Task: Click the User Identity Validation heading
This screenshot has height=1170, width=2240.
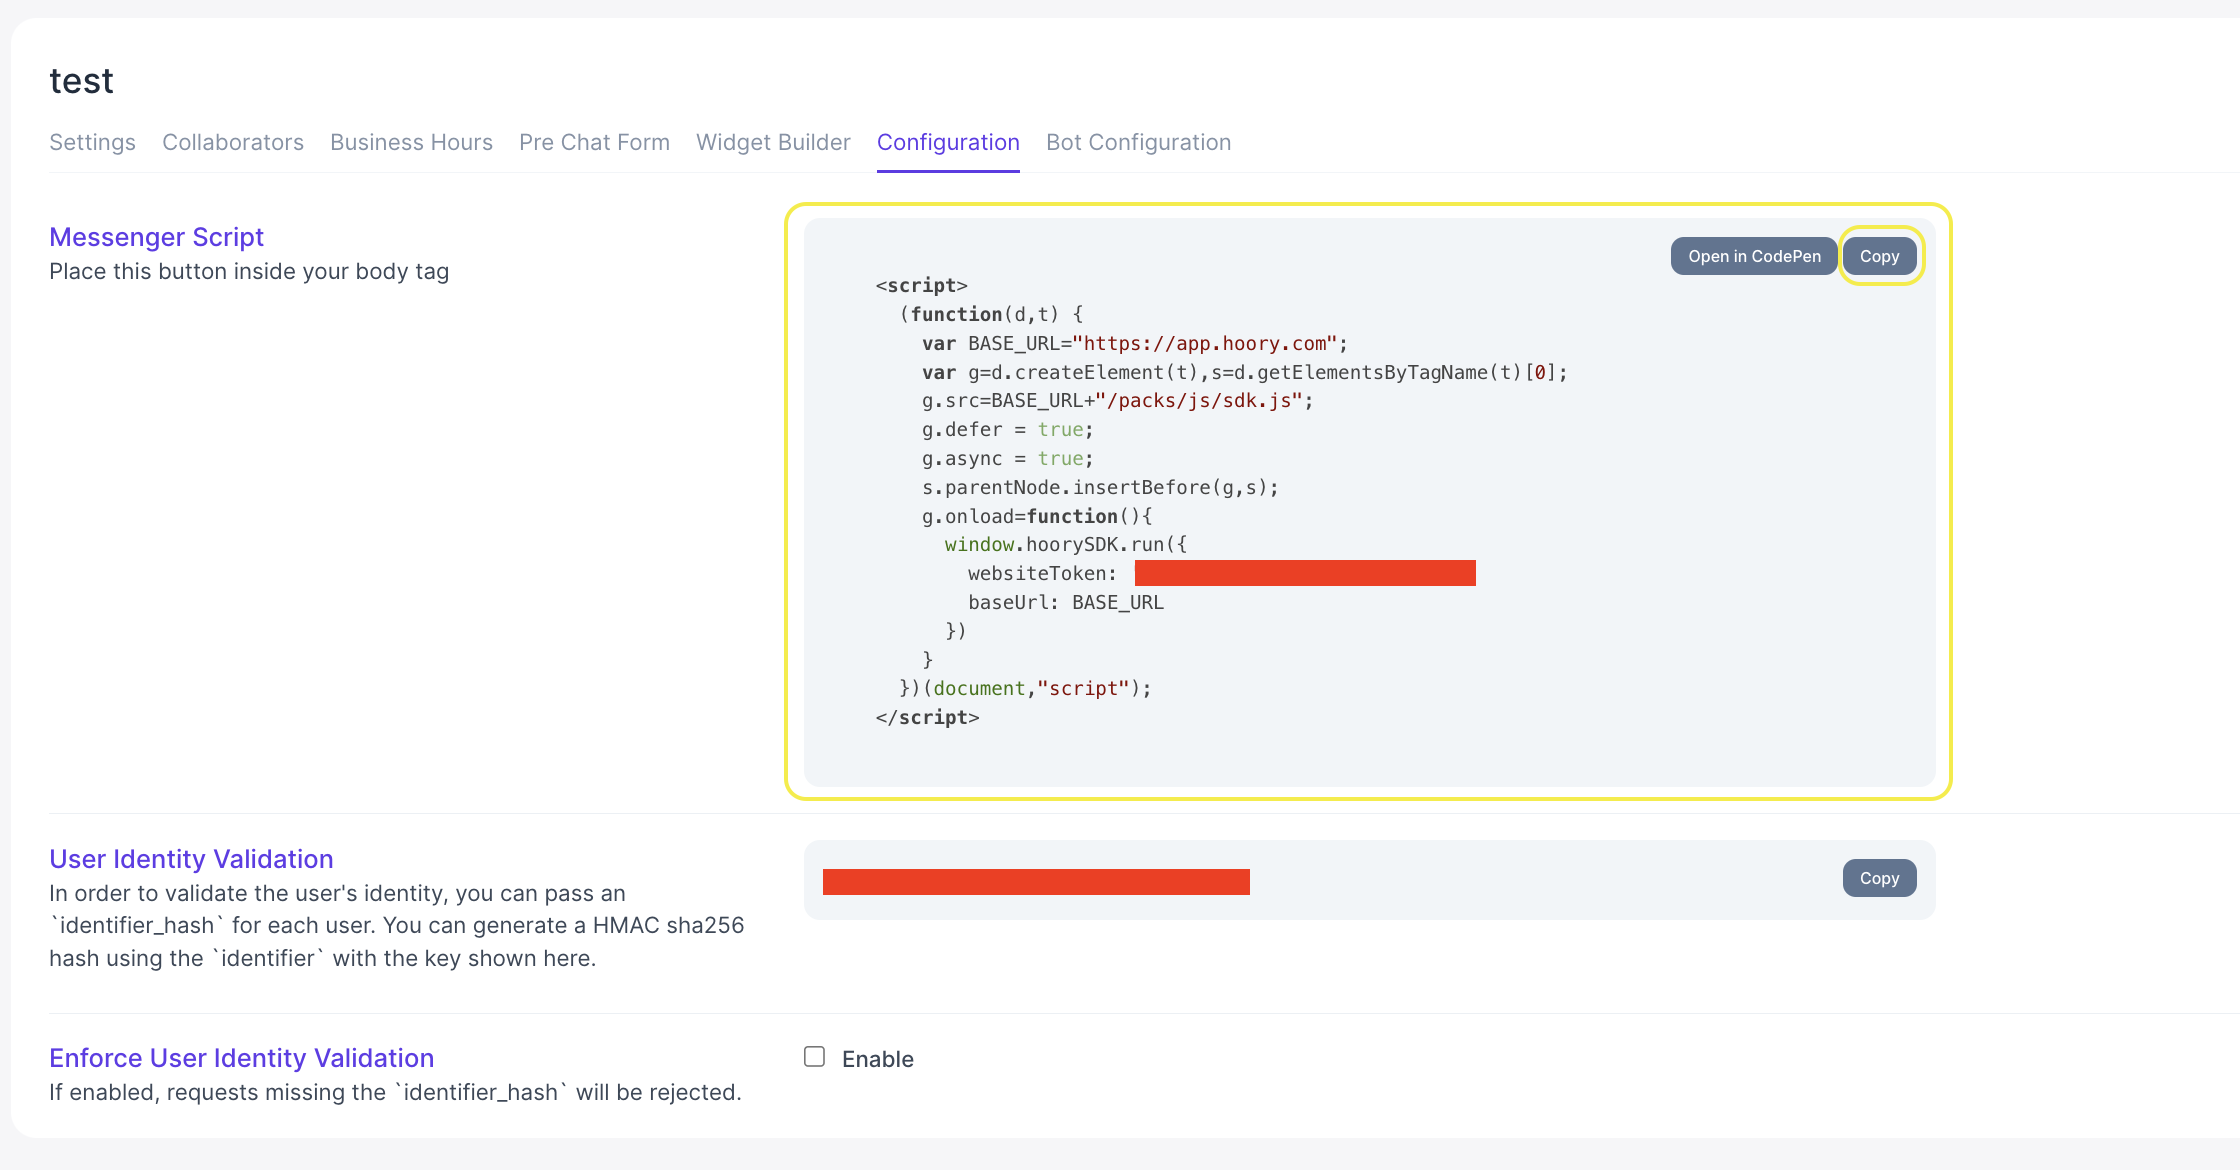Action: point(191,859)
